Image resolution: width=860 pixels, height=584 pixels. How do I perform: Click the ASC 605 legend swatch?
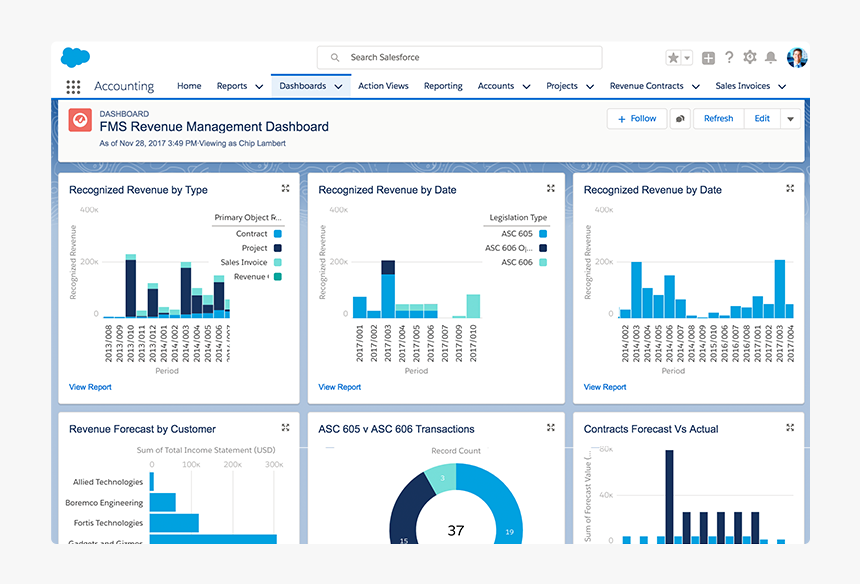pyautogui.click(x=543, y=234)
